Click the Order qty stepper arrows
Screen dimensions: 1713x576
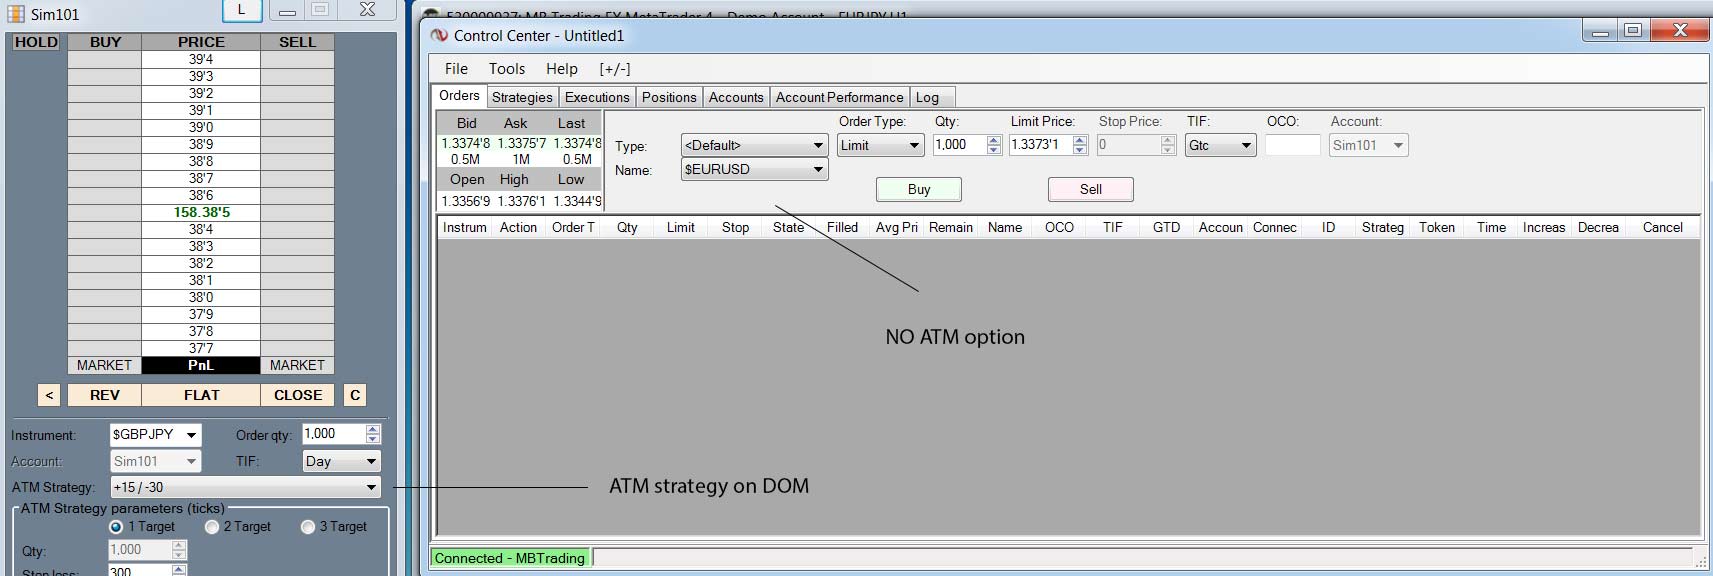[373, 434]
